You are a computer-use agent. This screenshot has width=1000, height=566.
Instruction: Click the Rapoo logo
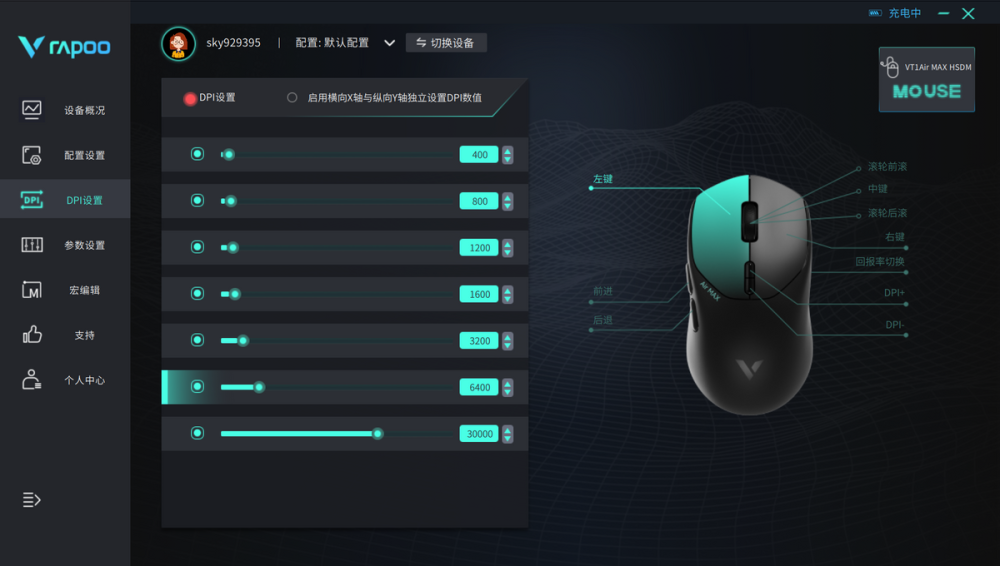coord(64,47)
